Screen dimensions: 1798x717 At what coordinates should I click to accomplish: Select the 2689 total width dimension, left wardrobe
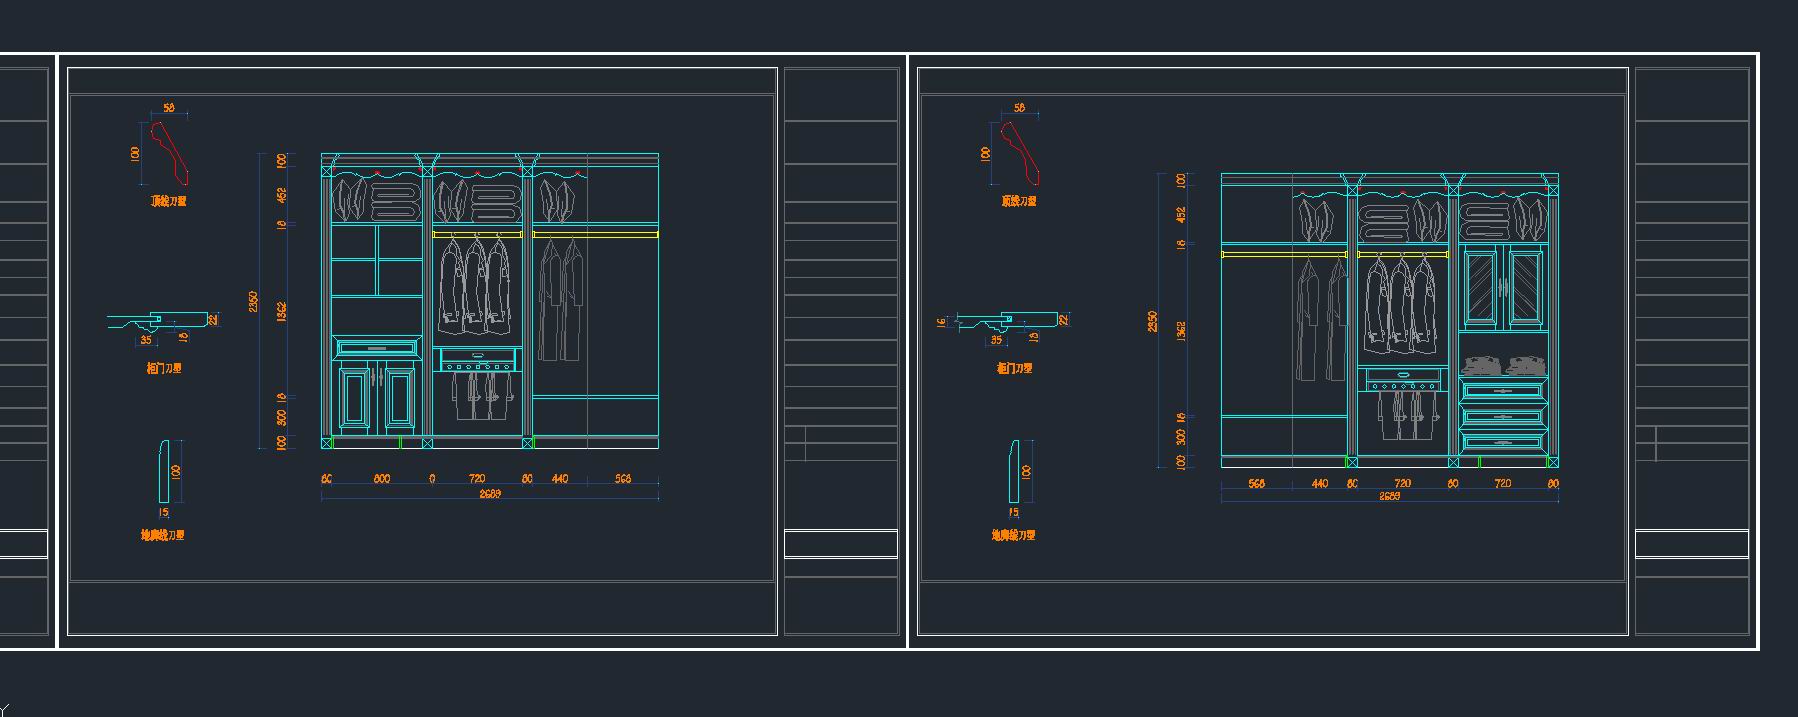489,493
